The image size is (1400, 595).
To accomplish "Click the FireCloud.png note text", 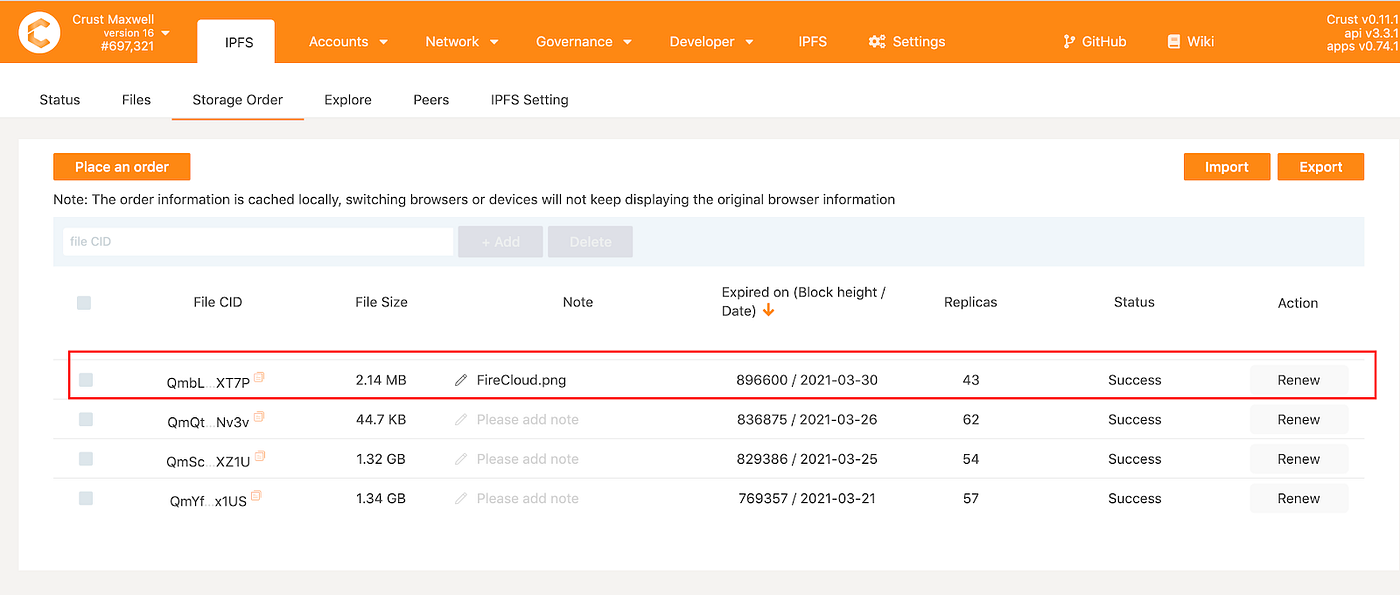I will [522, 380].
